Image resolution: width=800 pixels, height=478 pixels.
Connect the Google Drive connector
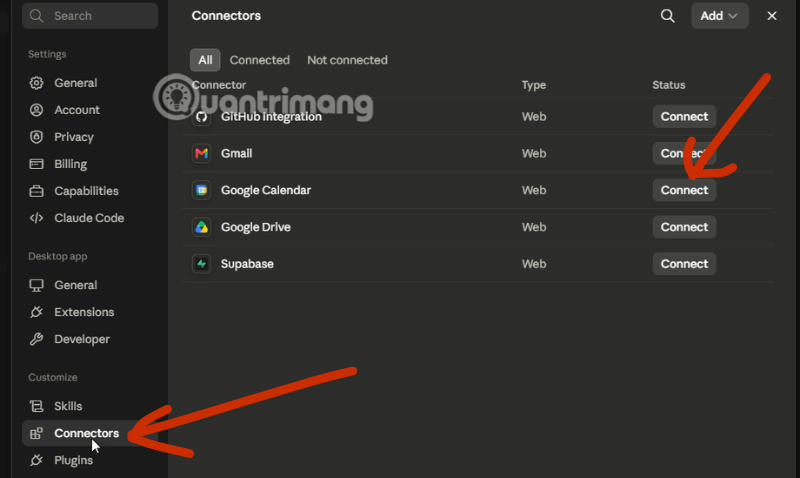pyautogui.click(x=684, y=227)
